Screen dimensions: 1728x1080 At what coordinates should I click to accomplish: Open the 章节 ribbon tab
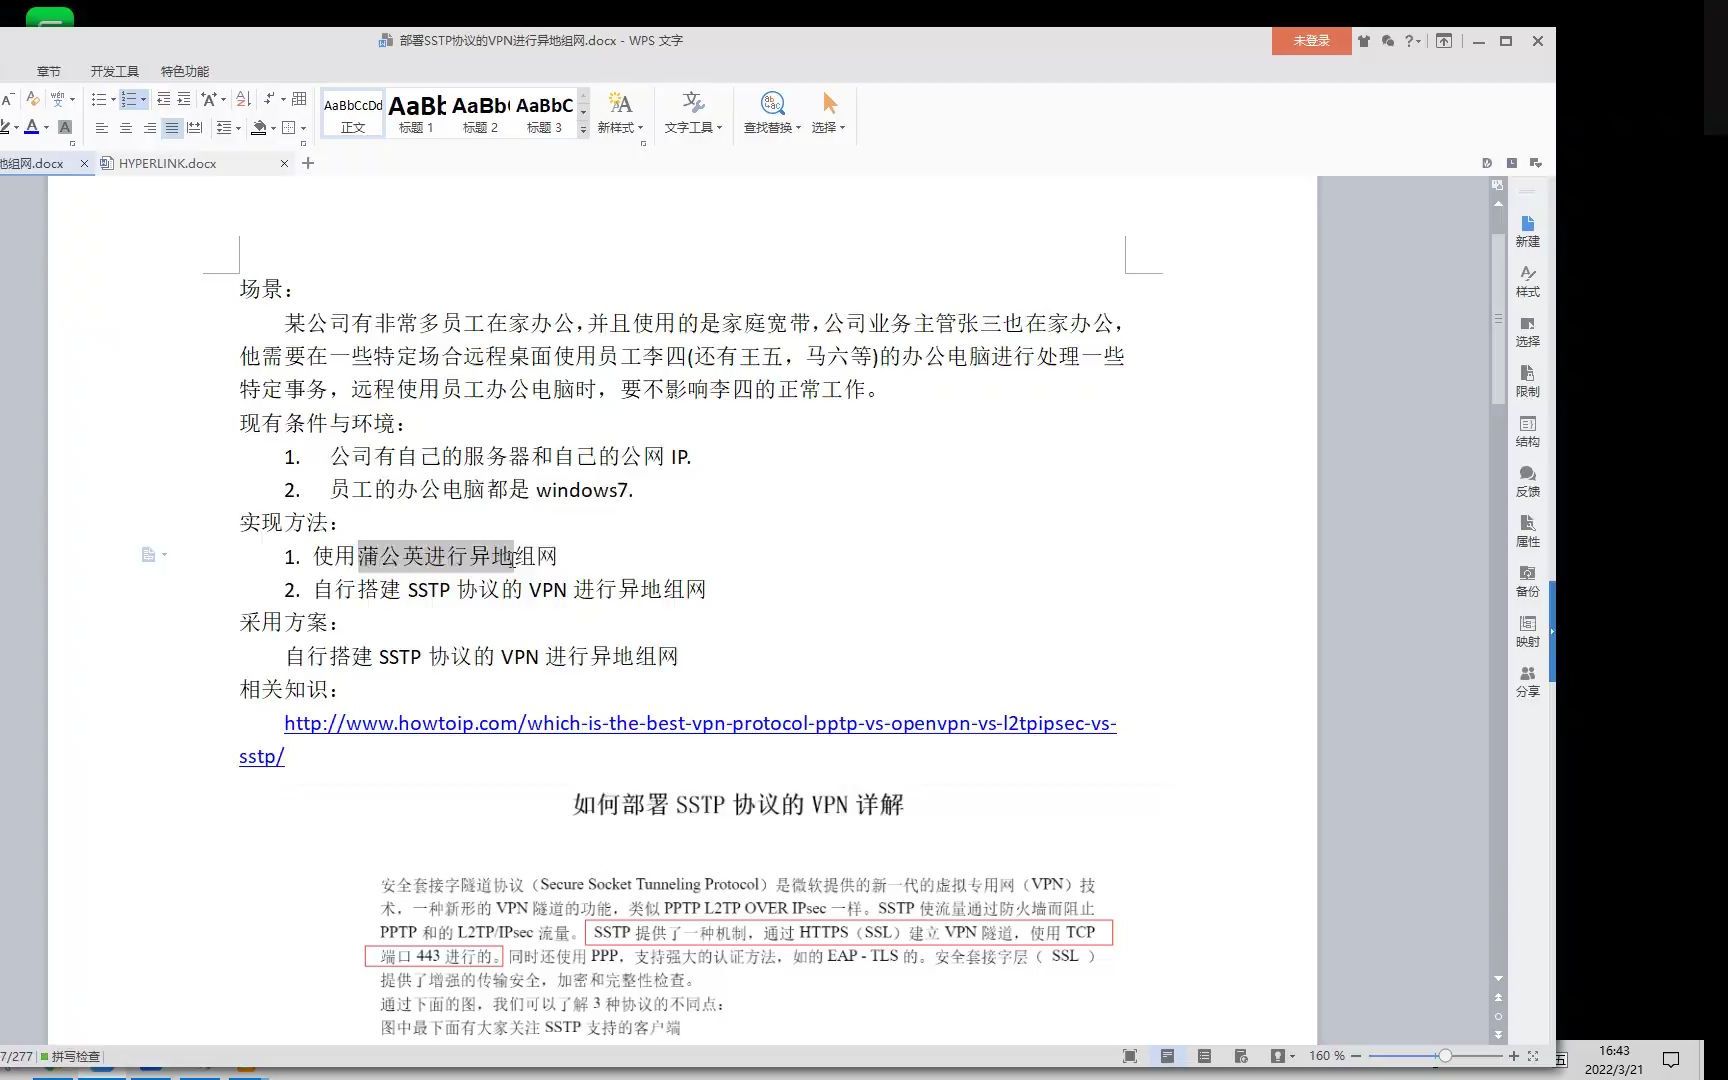pyautogui.click(x=48, y=71)
